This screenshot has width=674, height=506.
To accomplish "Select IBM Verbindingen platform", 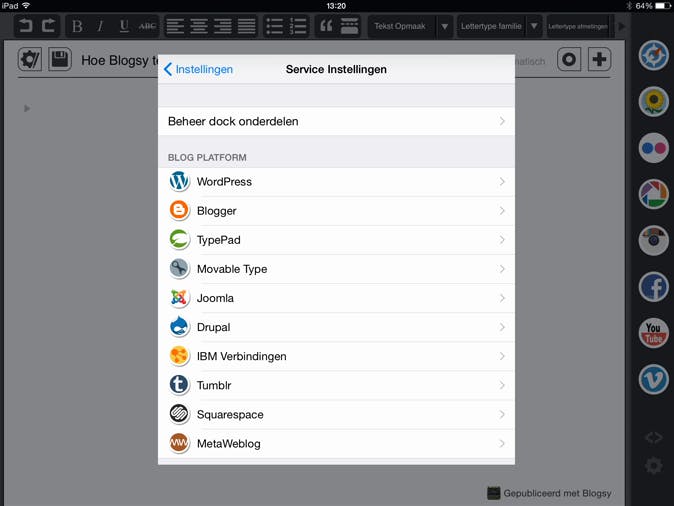I will pyautogui.click(x=336, y=356).
